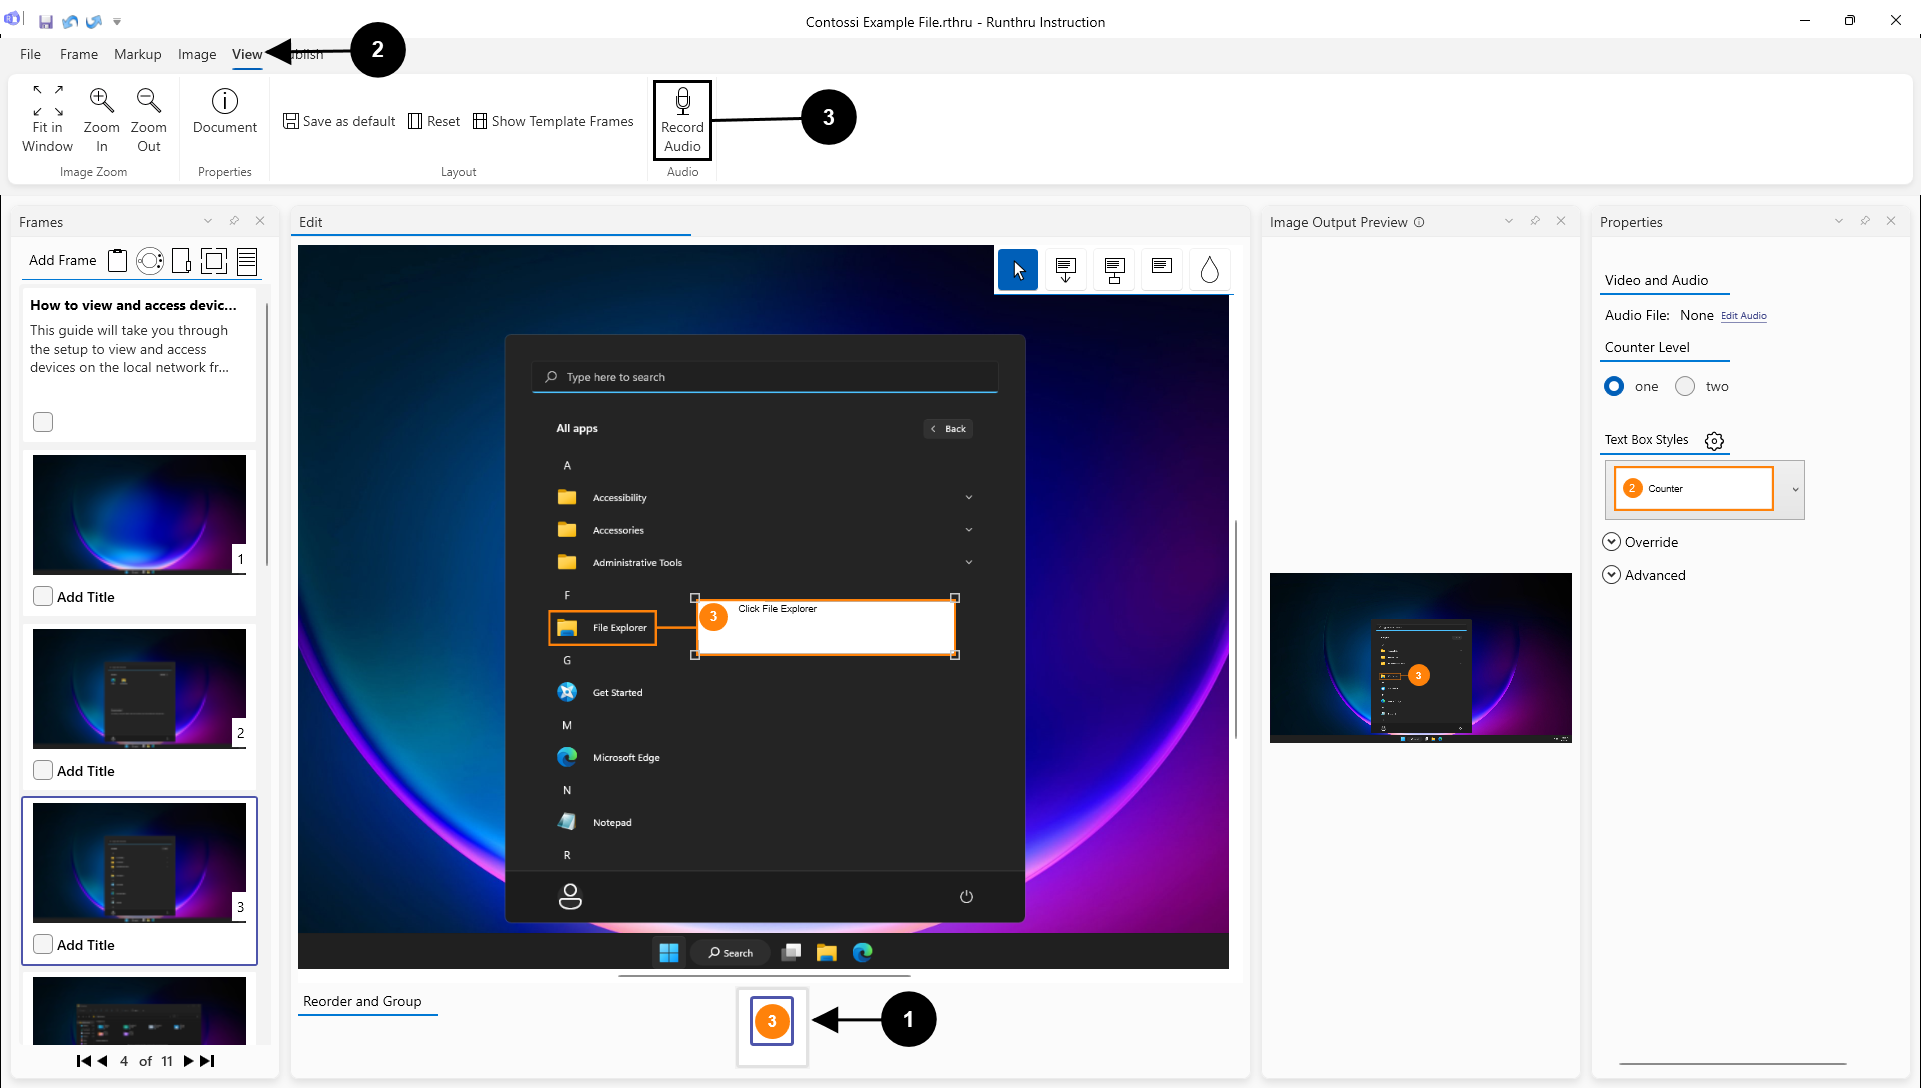Open the Markup ribbon tab
1922x1089 pixels.
tap(137, 54)
